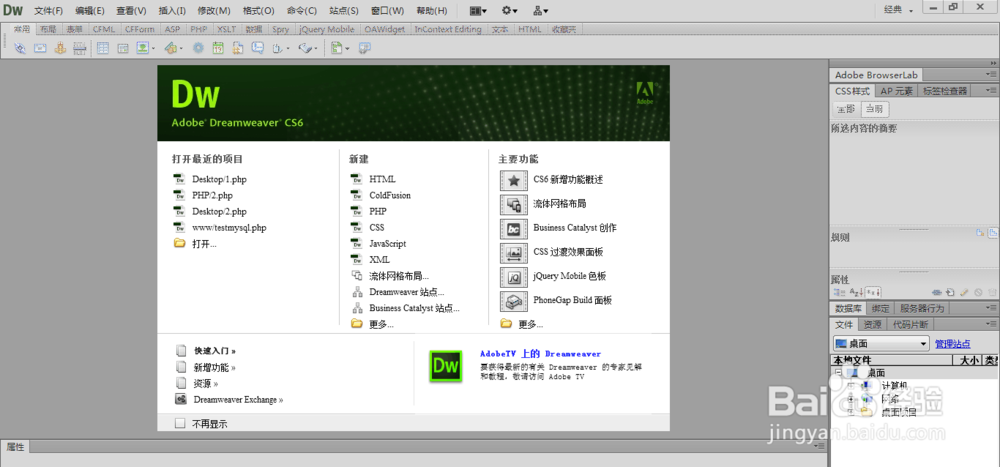The width and height of the screenshot is (1000, 467).
Task: Click the Images insert icon
Action: tap(142, 48)
